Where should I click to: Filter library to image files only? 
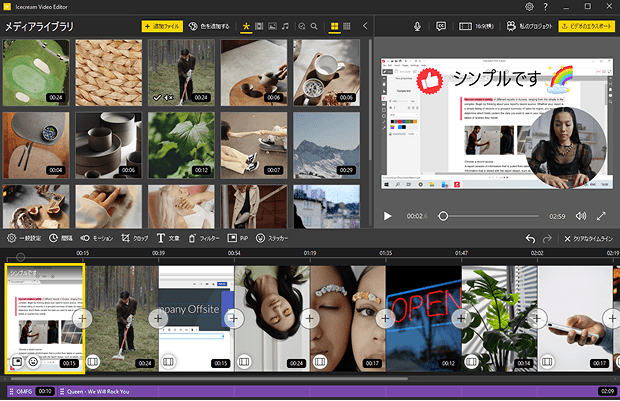pos(272,26)
